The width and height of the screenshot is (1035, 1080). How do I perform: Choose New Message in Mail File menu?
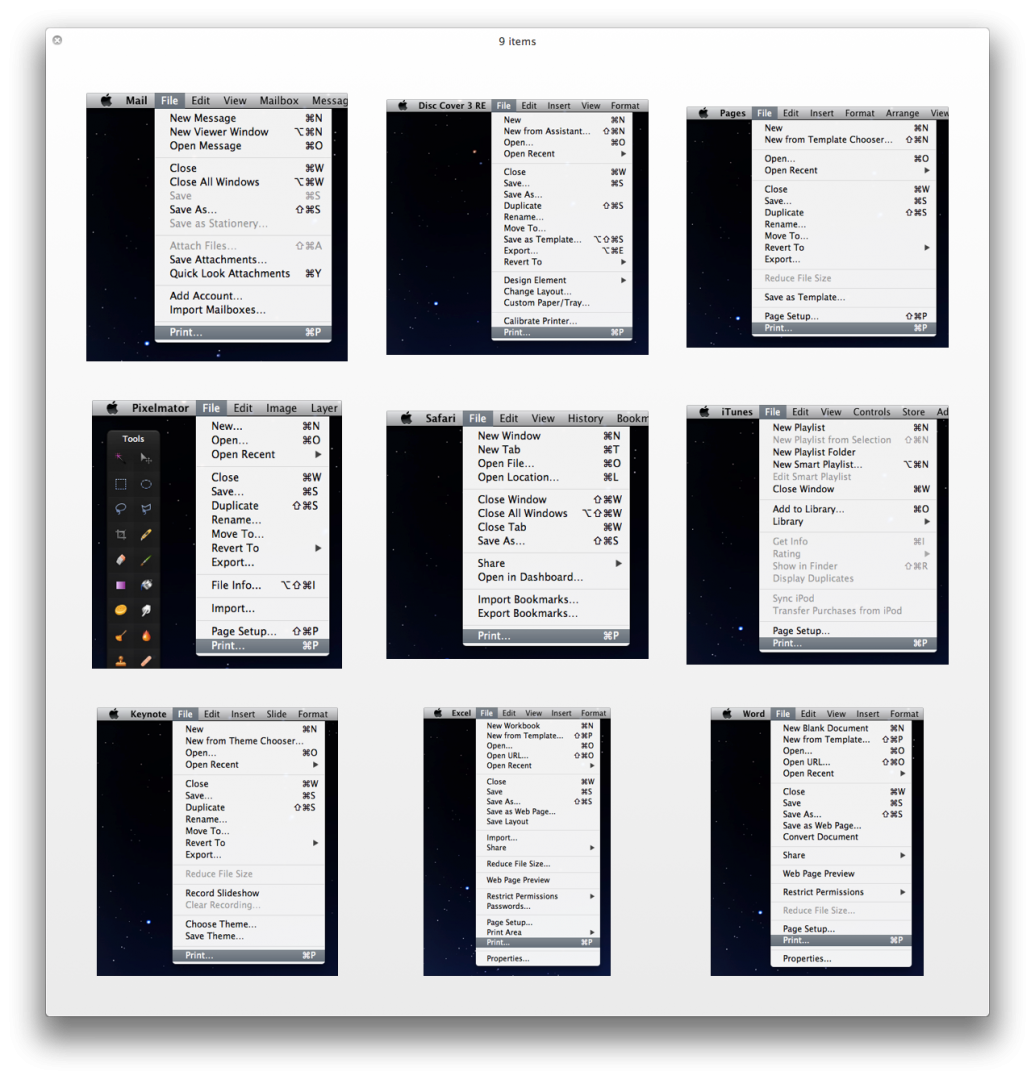point(243,118)
